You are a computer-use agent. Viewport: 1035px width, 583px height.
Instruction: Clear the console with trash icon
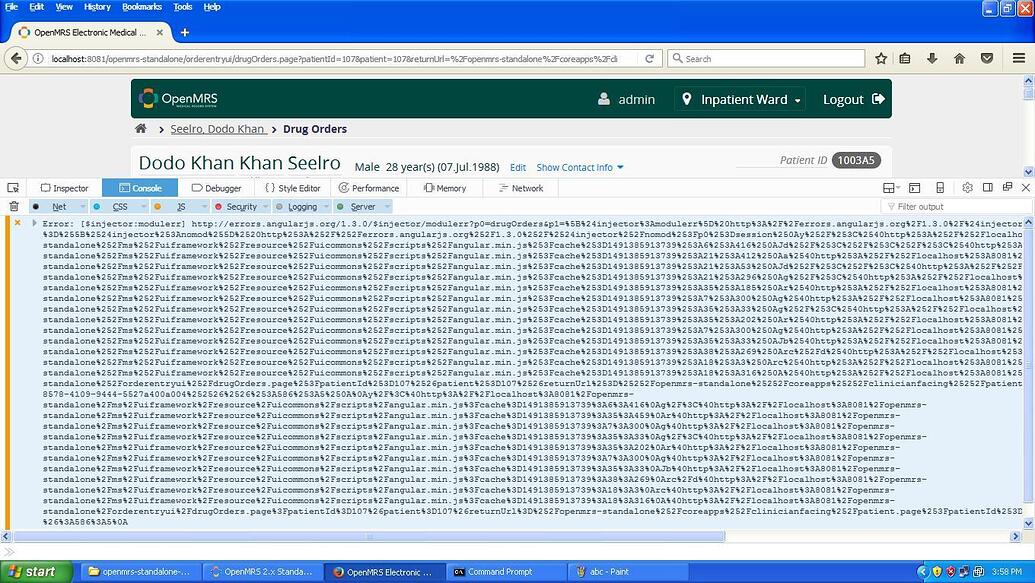[x=14, y=206]
